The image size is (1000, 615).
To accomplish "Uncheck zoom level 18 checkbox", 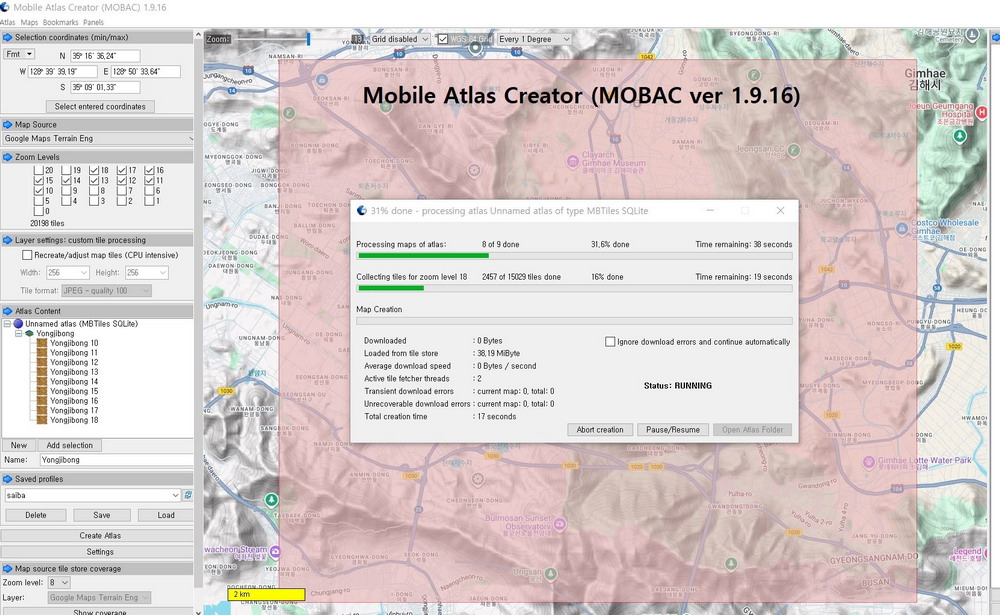I will (x=94, y=170).
